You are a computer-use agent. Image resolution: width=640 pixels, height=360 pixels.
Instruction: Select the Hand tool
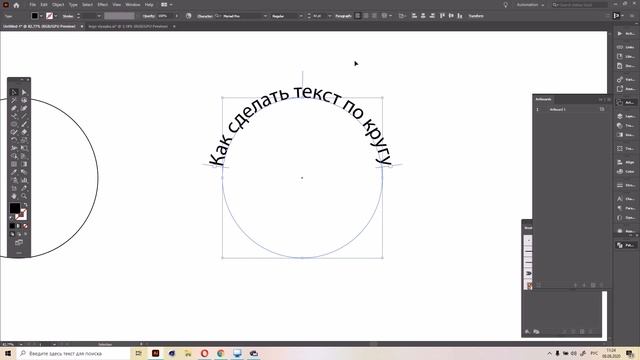pos(14,196)
